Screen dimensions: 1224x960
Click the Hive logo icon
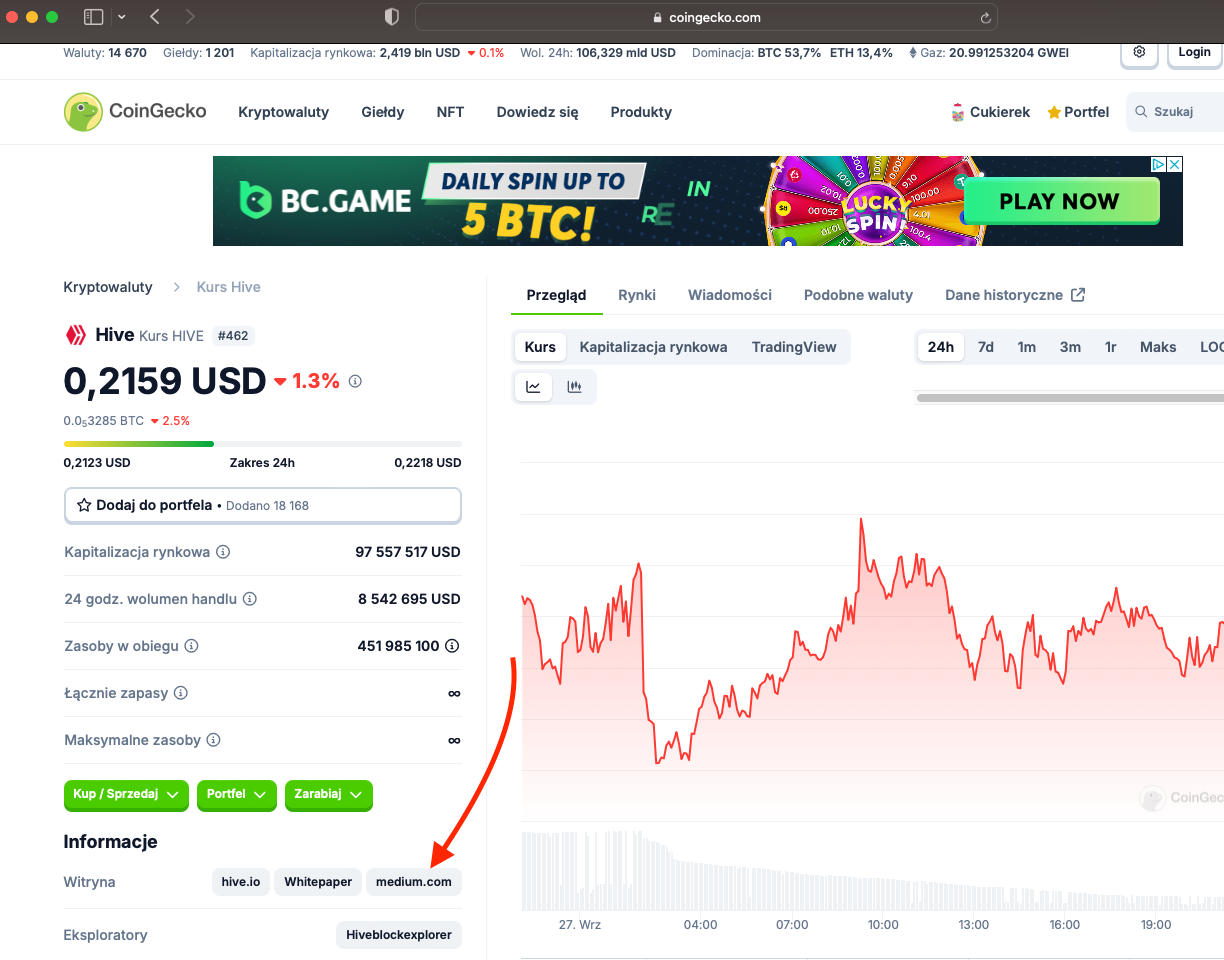pos(76,335)
